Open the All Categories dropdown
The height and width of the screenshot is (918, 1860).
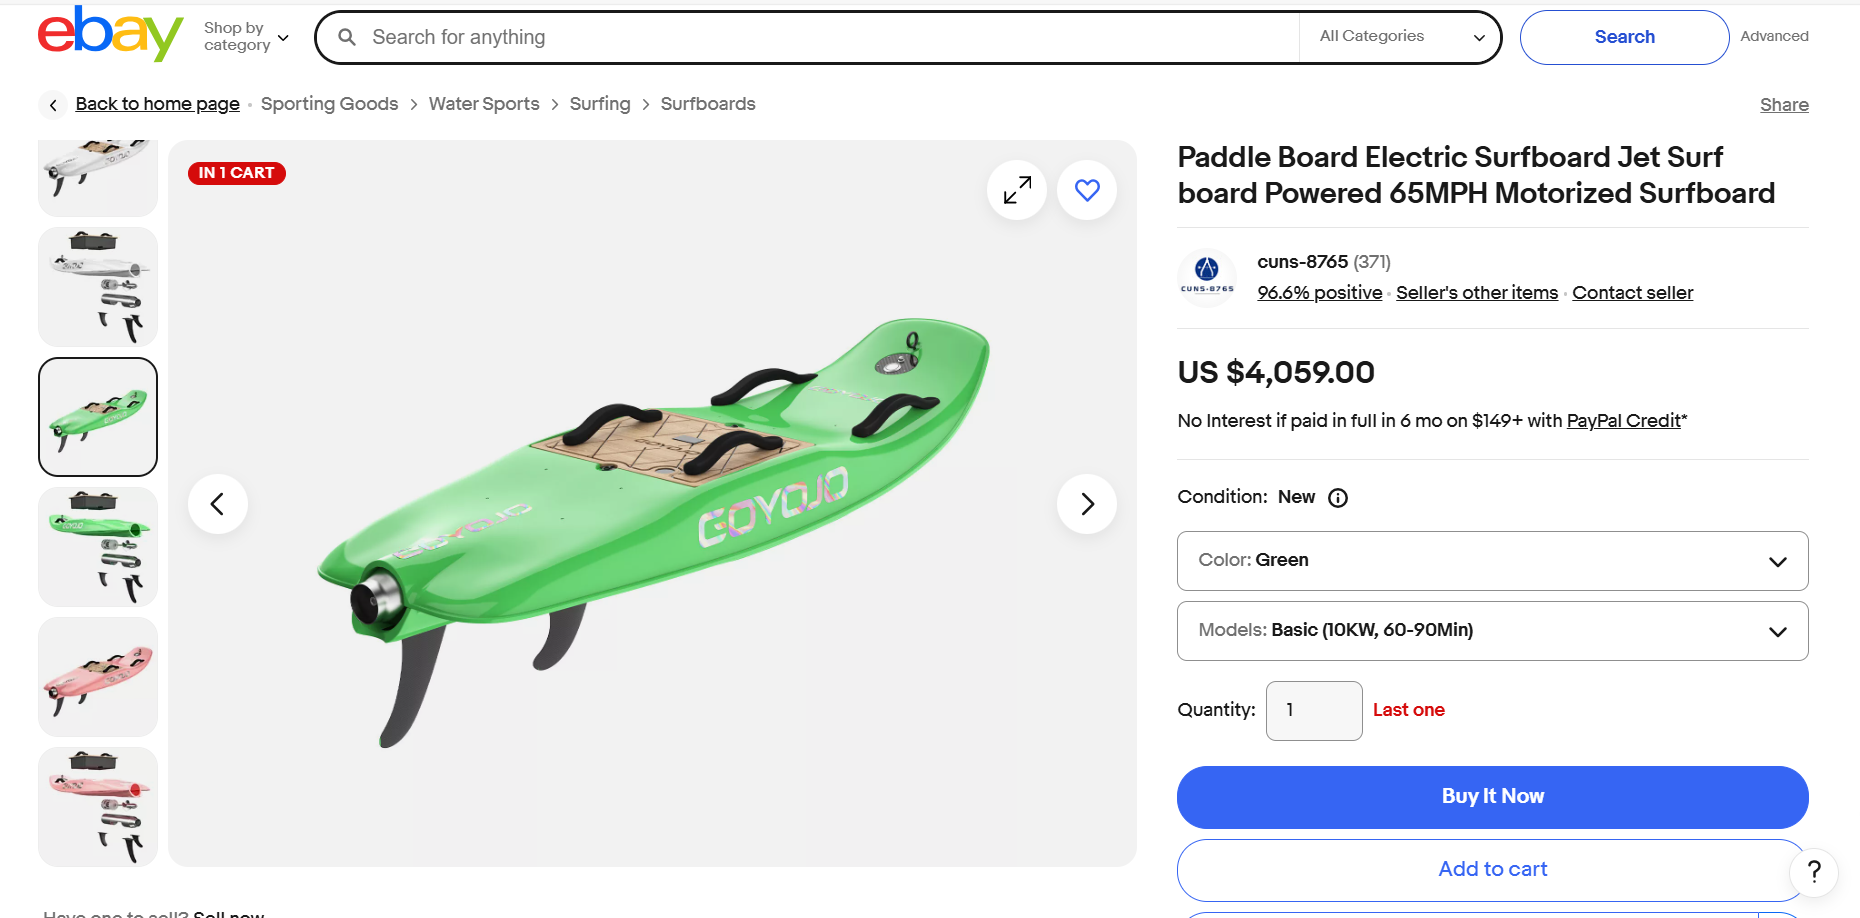coord(1399,36)
